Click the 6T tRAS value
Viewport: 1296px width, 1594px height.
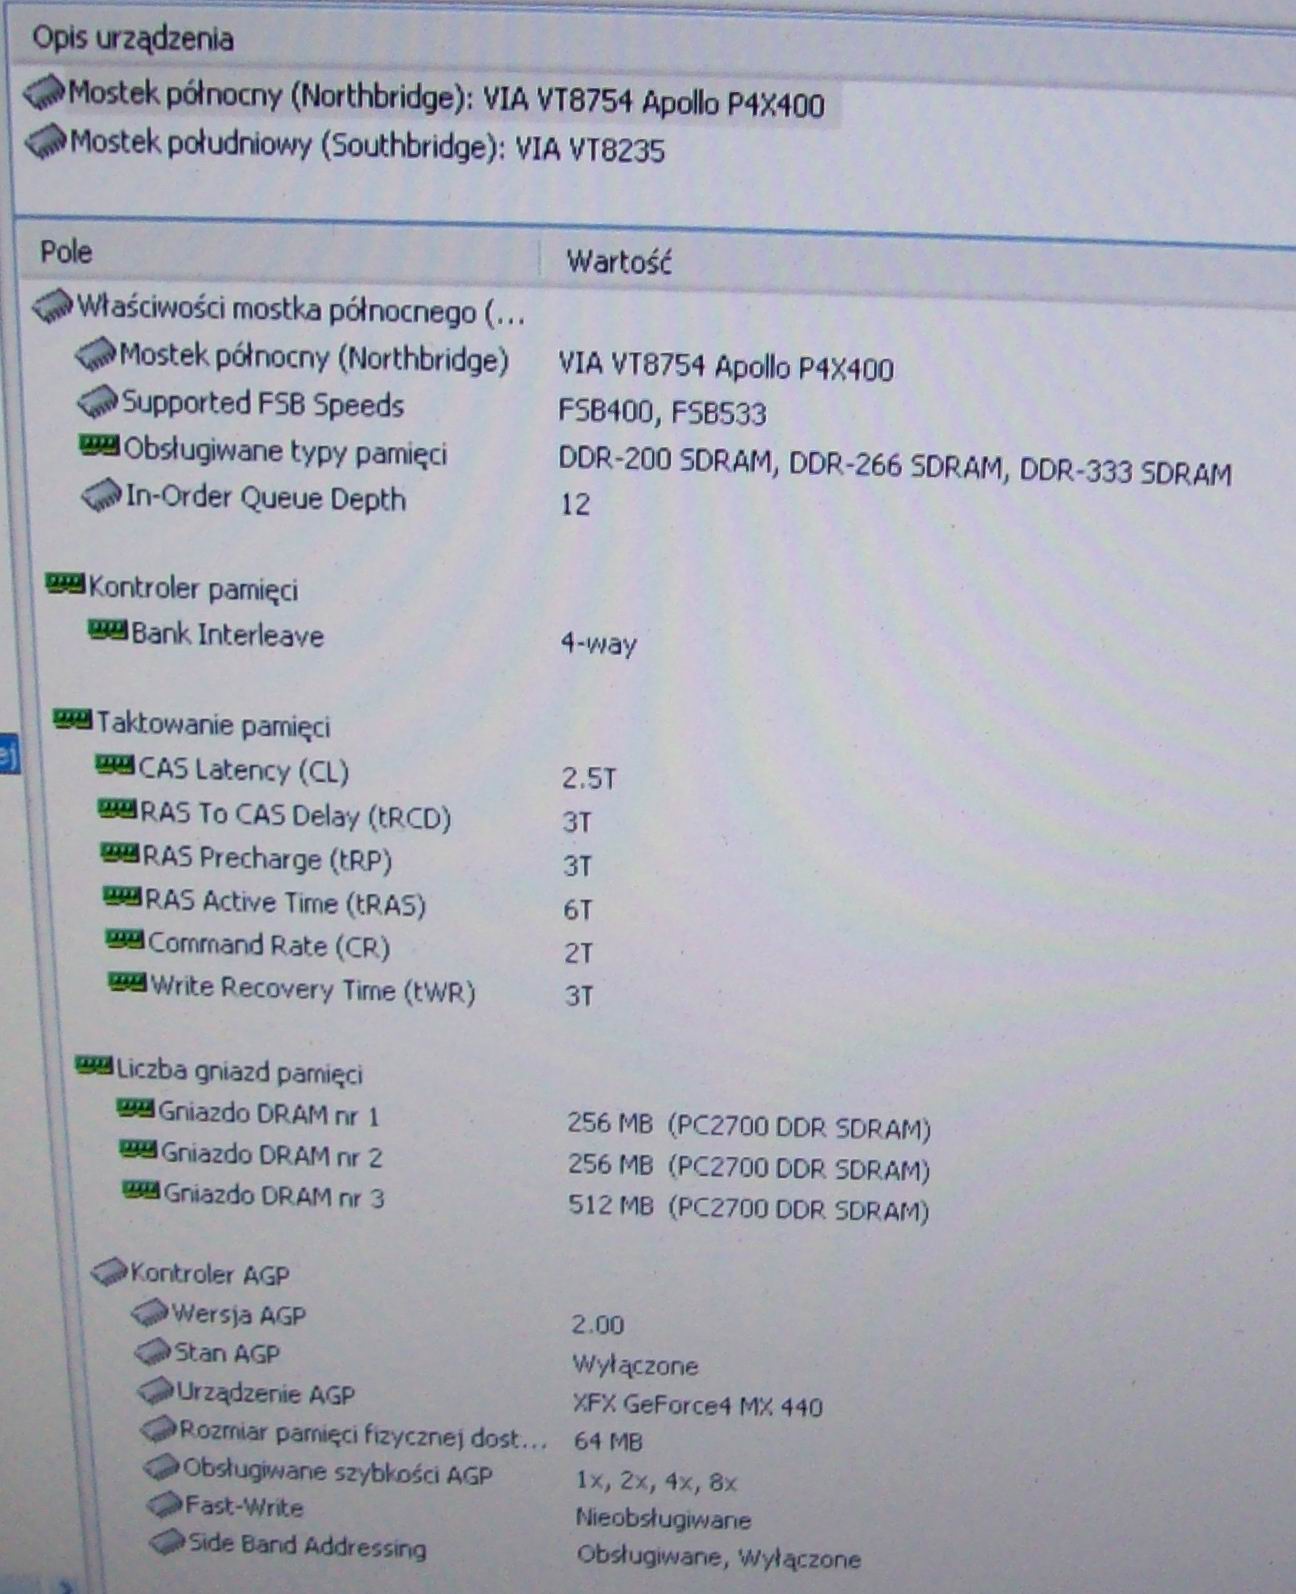point(578,909)
